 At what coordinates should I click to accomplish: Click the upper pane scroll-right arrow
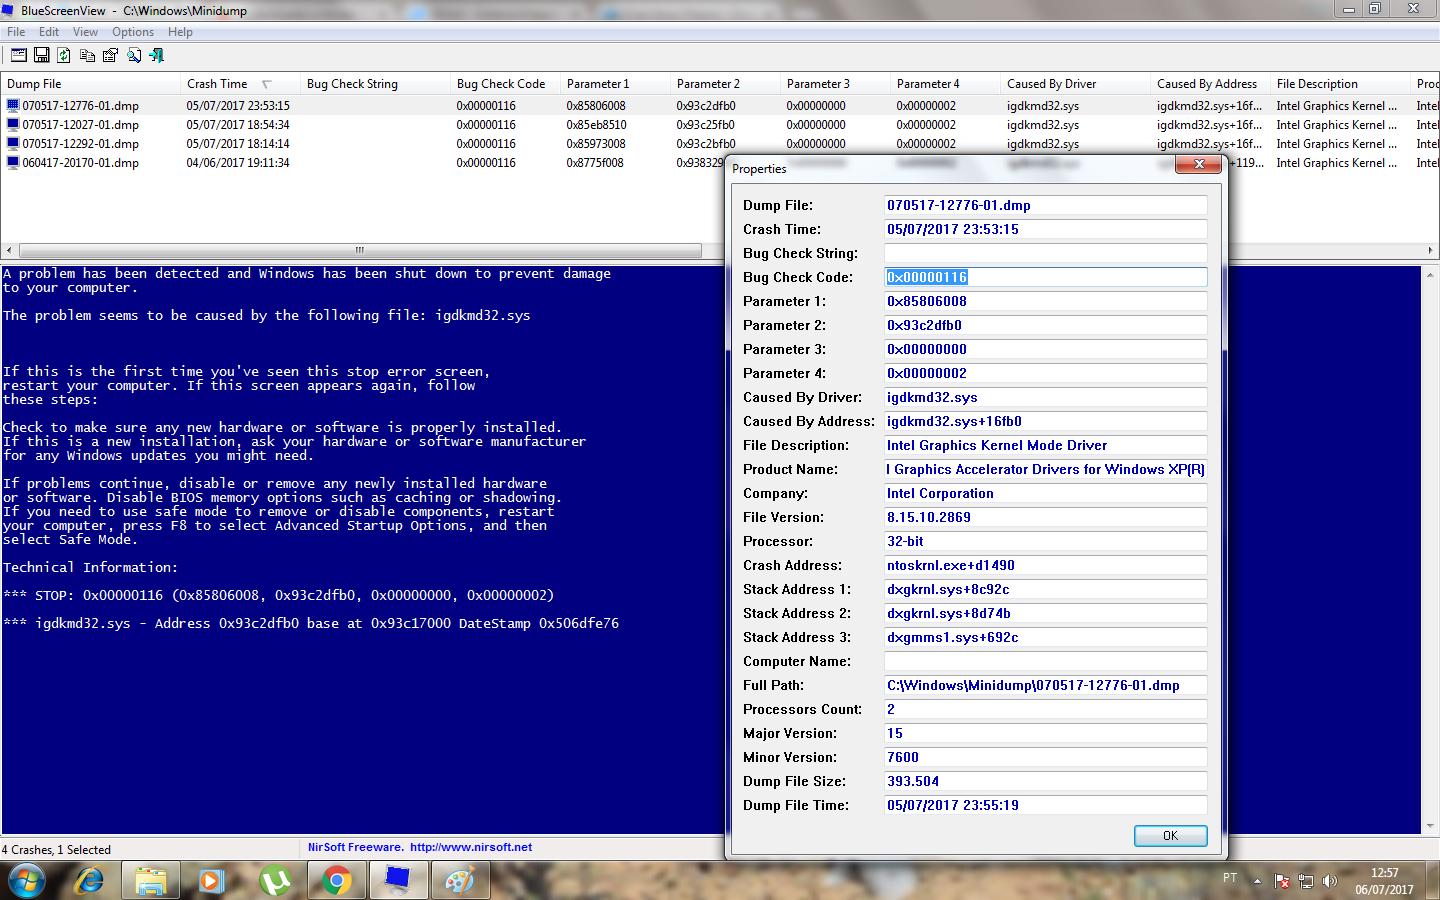point(1430,250)
